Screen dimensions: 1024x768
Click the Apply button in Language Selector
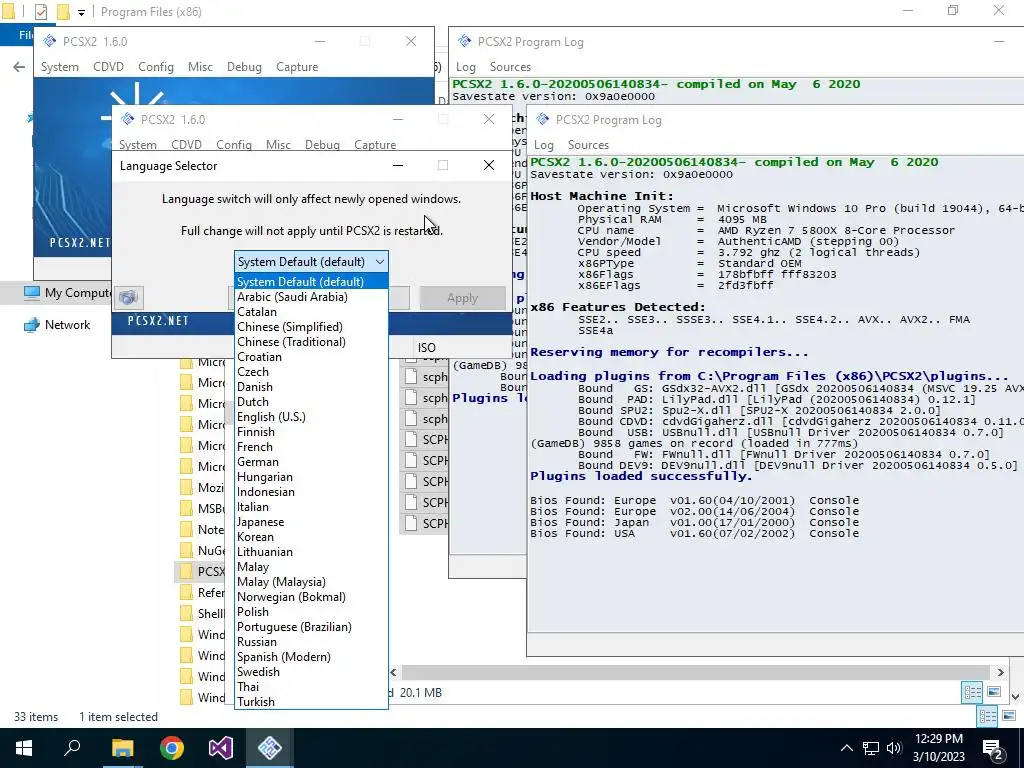(462, 298)
